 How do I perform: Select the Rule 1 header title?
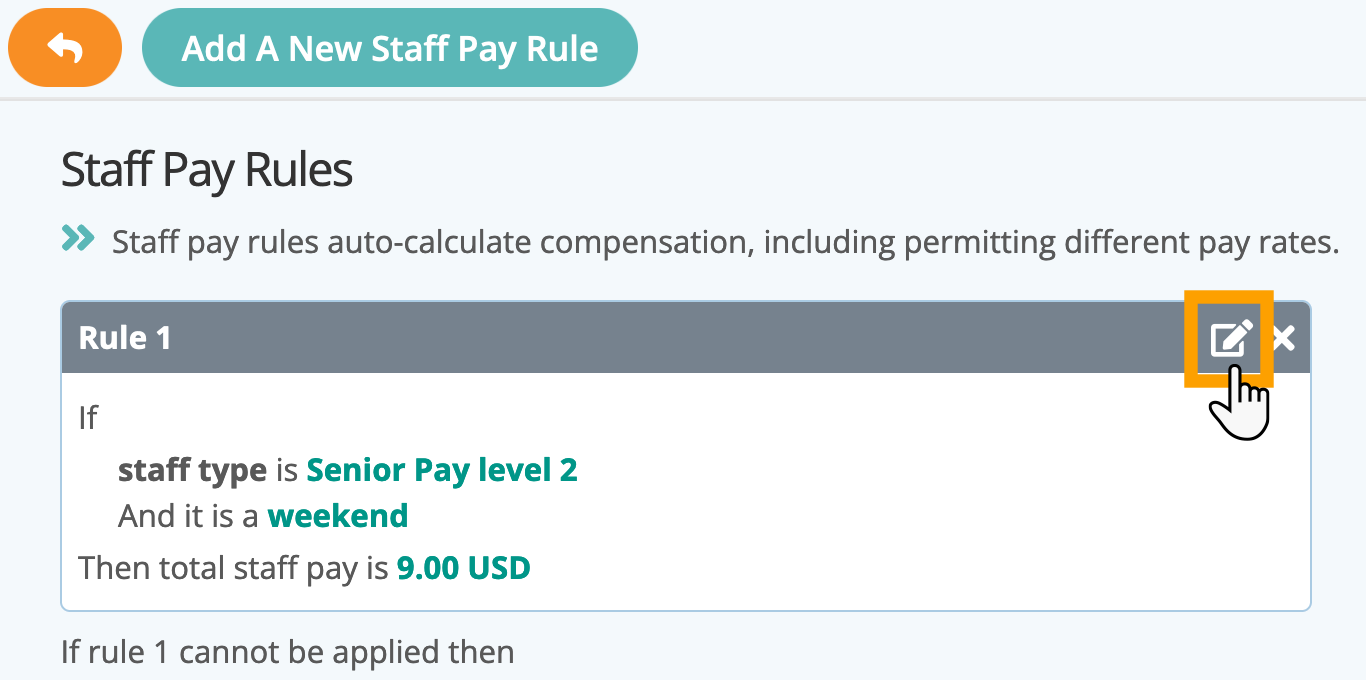(125, 338)
